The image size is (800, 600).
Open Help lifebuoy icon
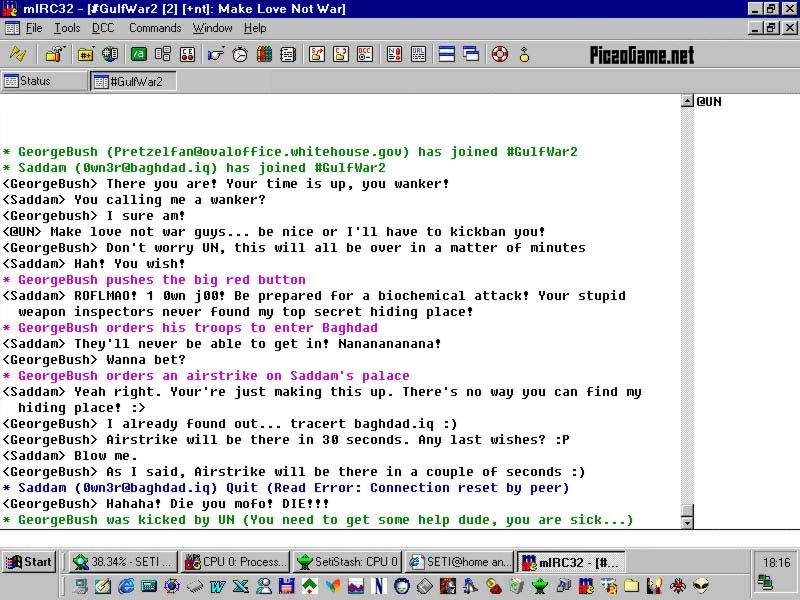point(500,54)
